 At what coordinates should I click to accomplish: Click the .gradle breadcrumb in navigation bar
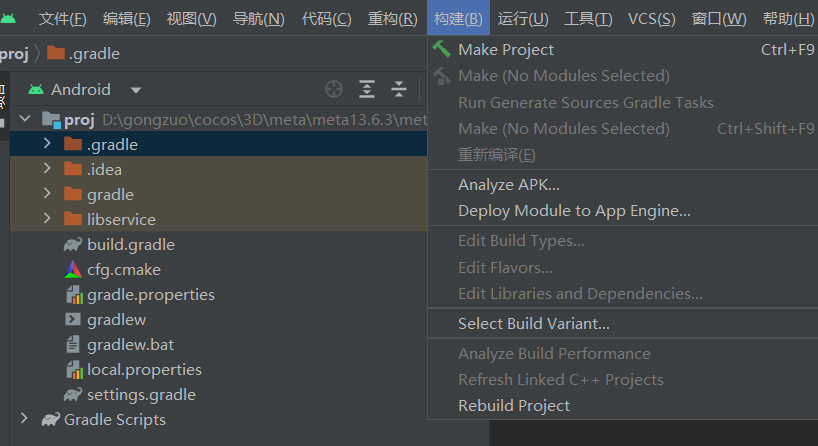point(94,54)
